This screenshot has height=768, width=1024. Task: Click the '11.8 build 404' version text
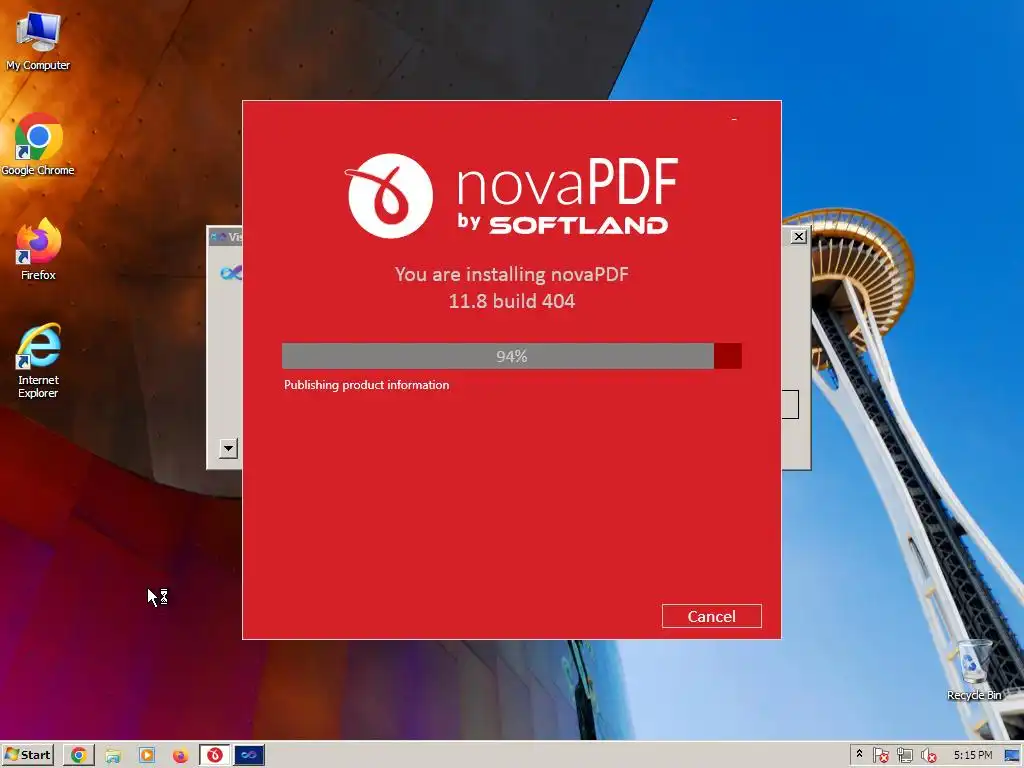511,301
